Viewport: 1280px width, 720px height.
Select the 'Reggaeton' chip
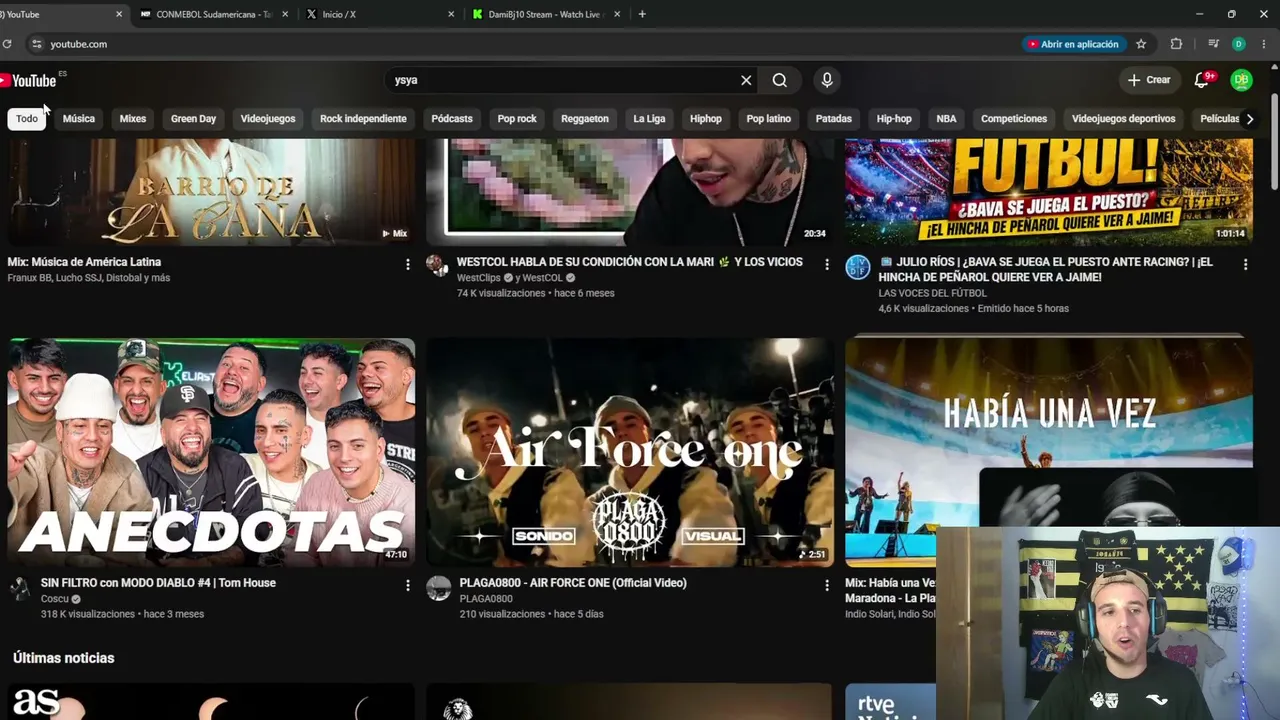(585, 119)
